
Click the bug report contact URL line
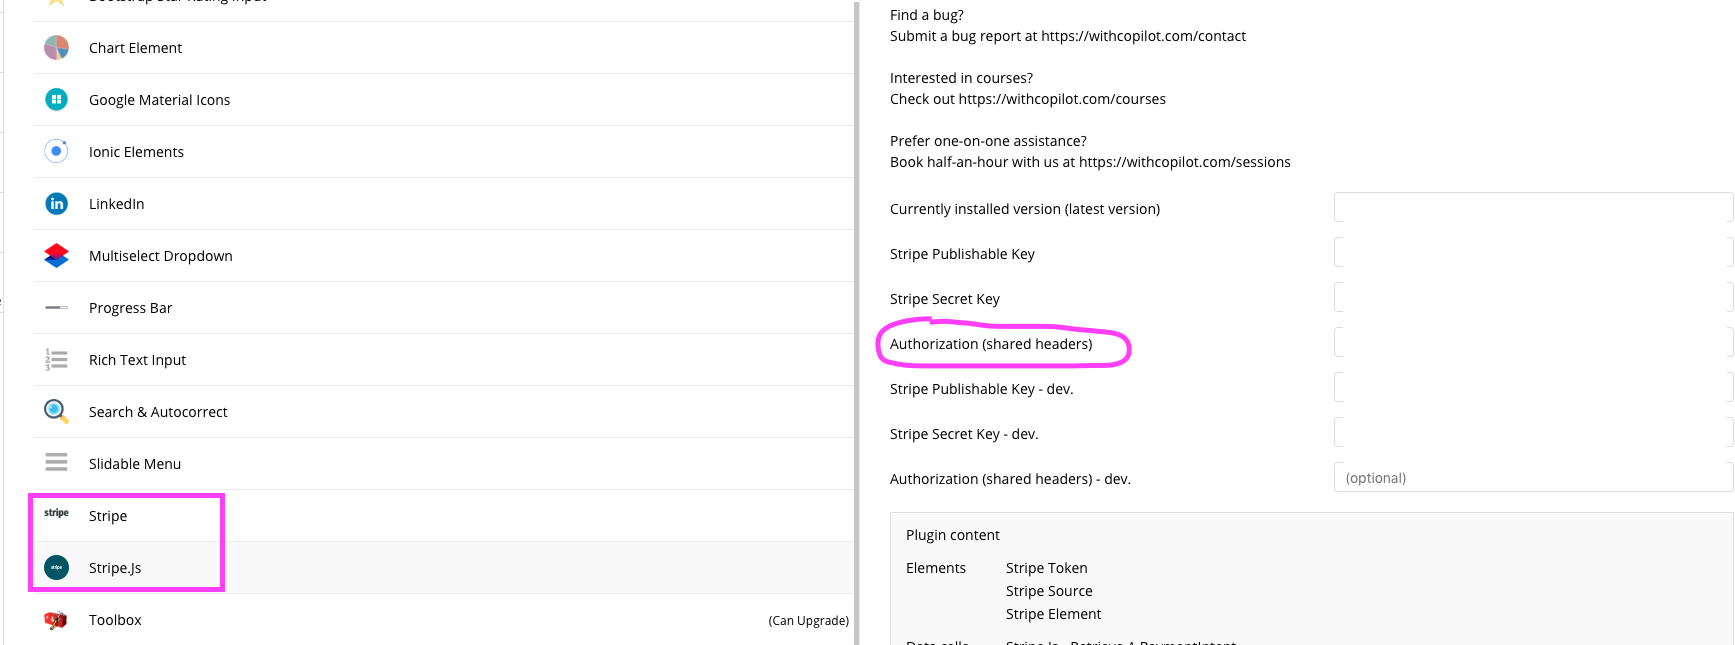[1068, 36]
